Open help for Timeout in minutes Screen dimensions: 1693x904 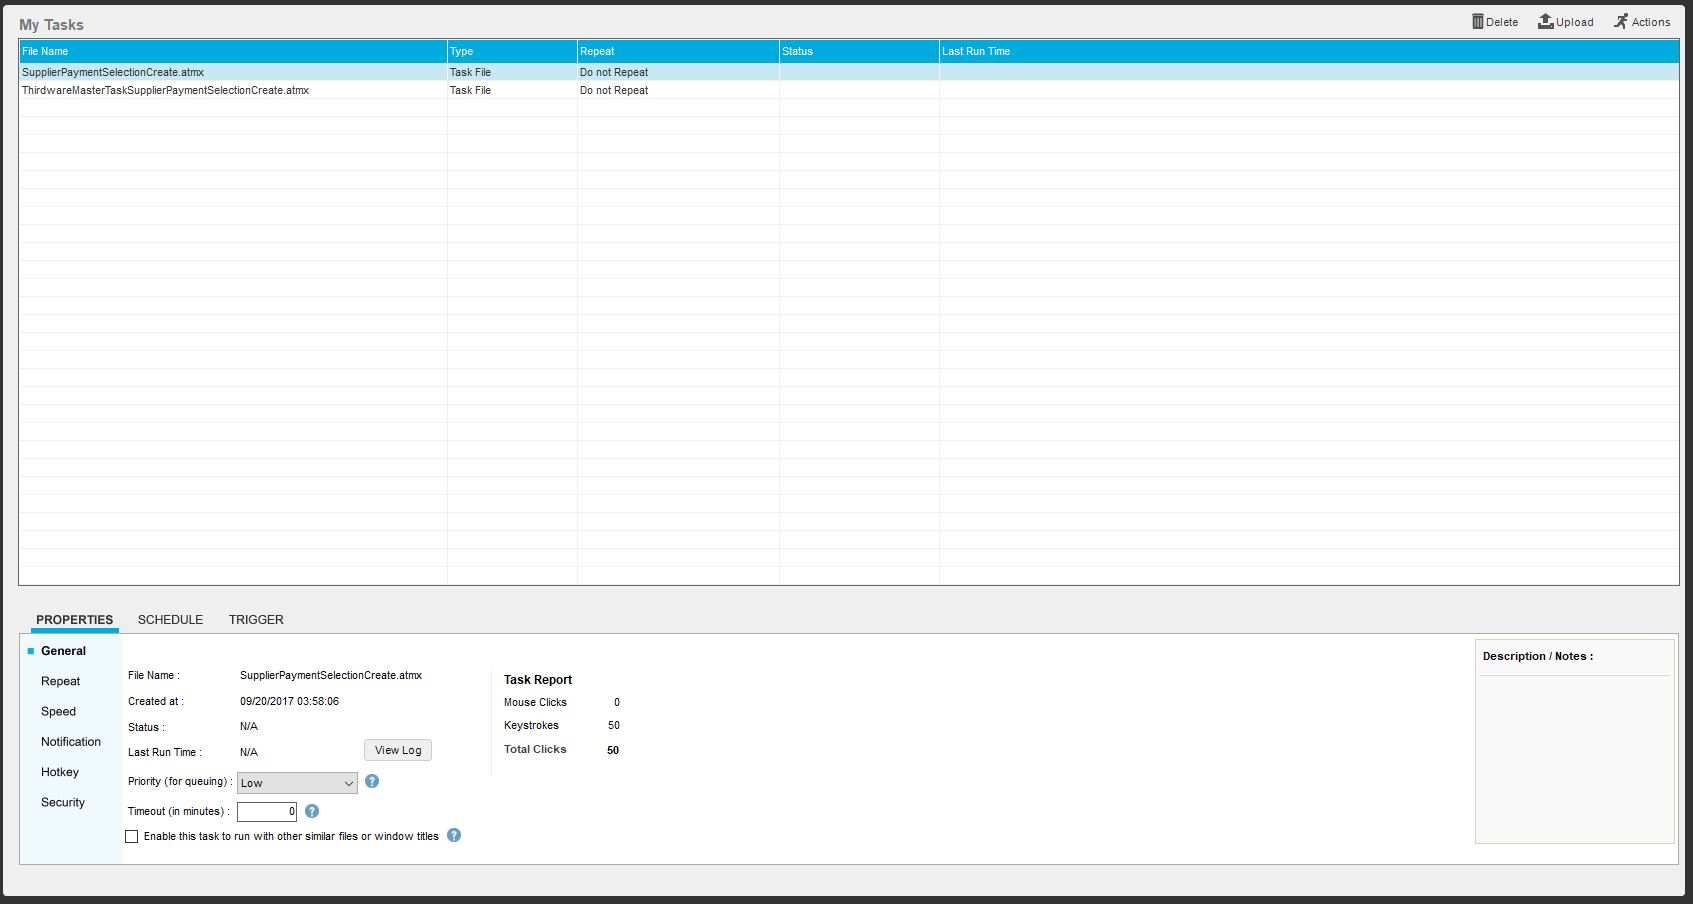click(x=312, y=811)
